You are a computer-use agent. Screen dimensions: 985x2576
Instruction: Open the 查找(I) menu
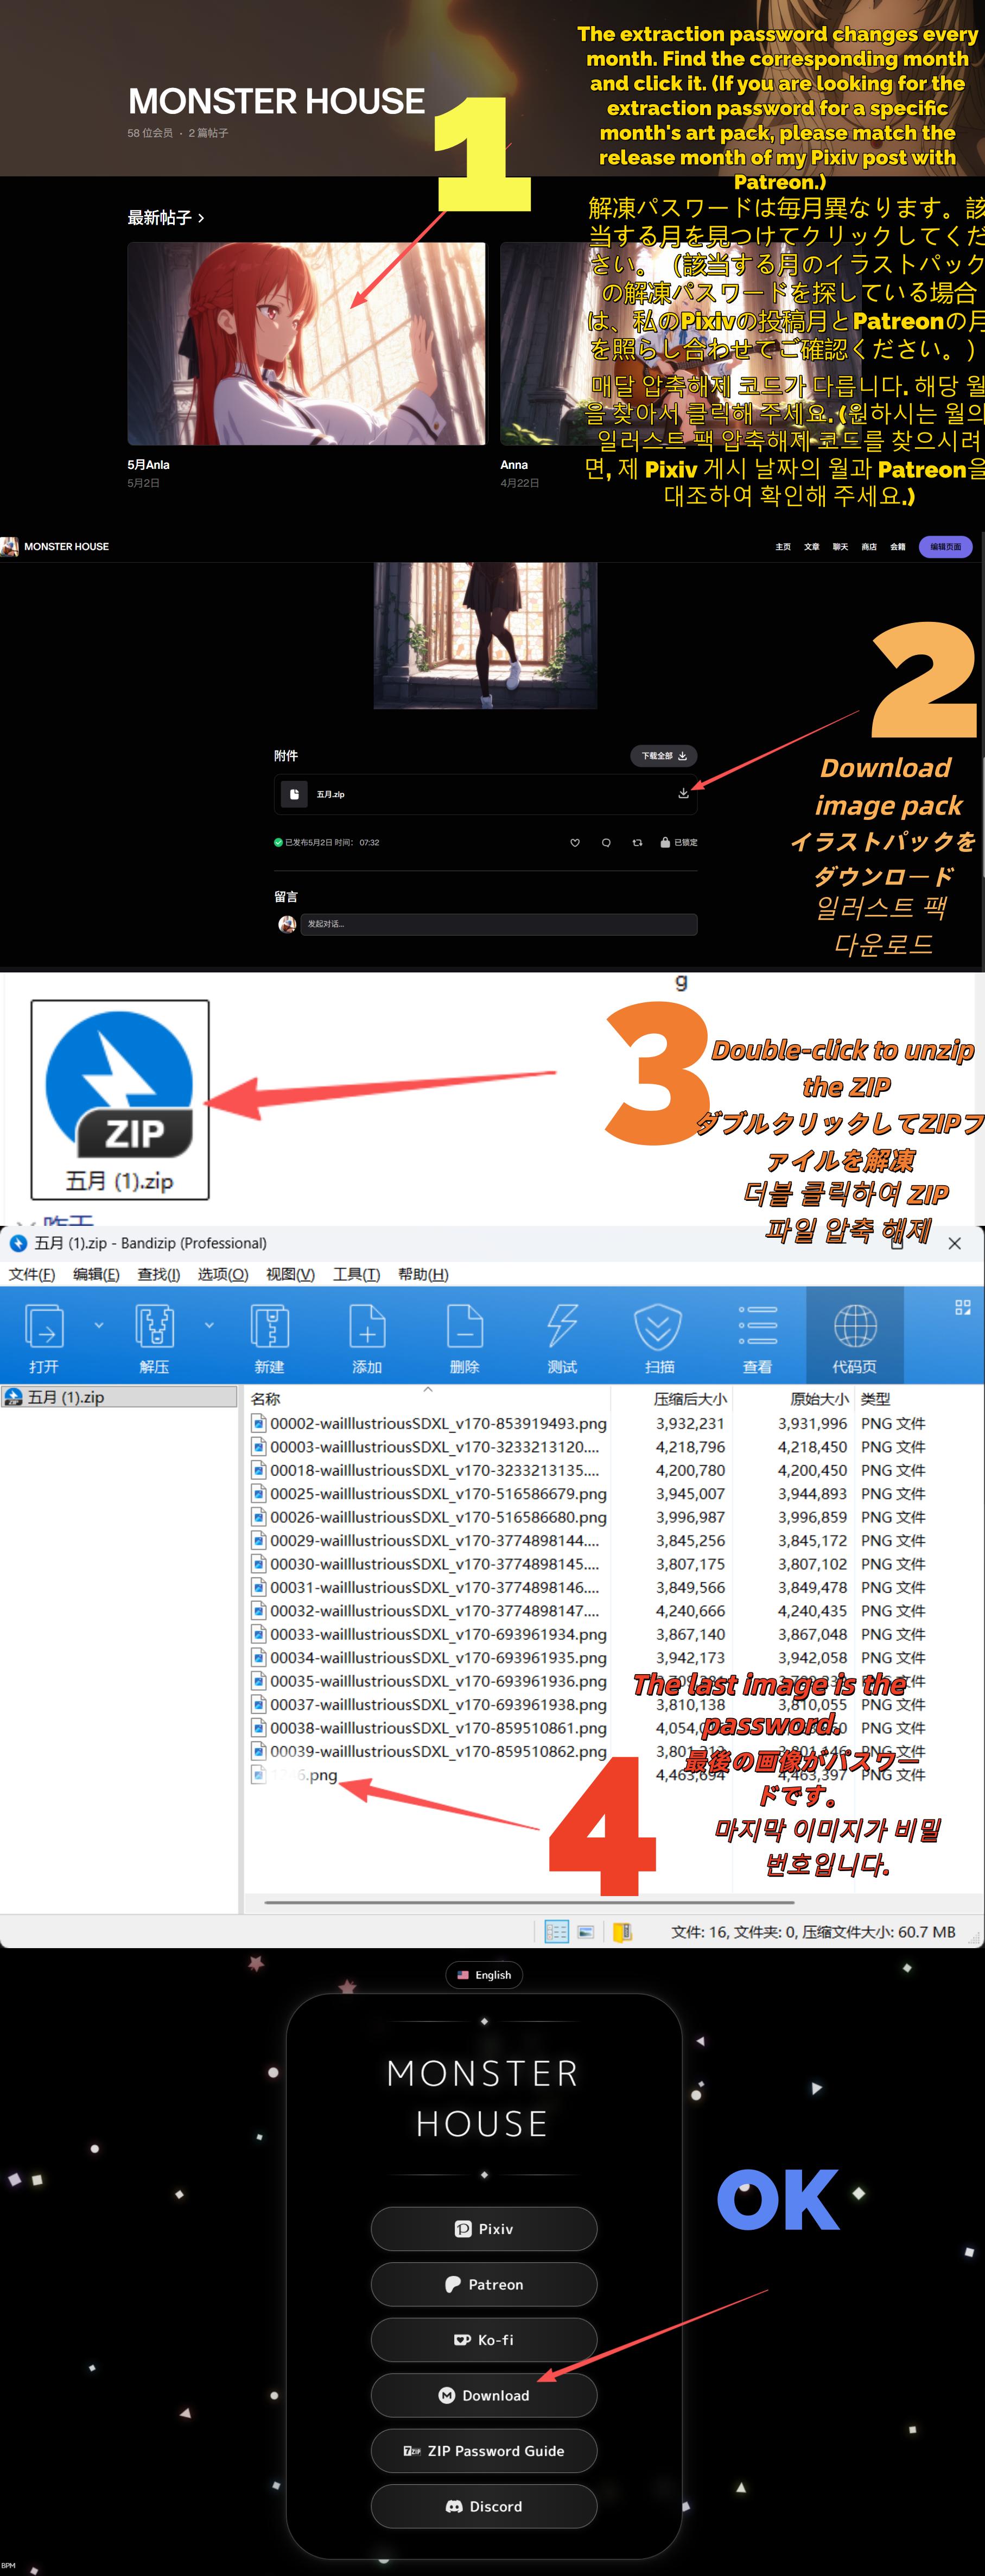pyautogui.click(x=159, y=1274)
